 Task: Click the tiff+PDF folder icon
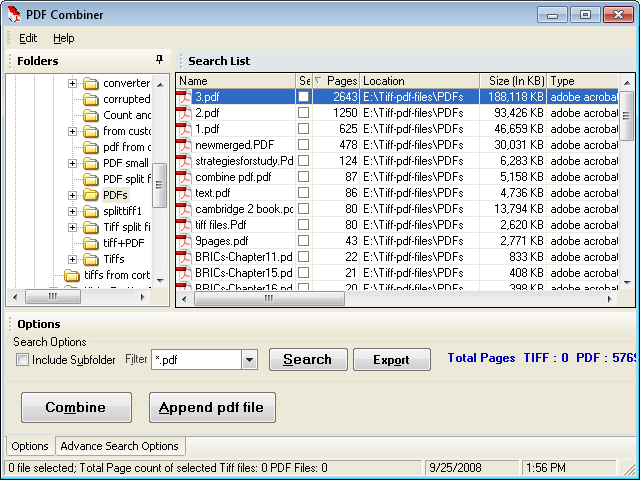pos(91,243)
